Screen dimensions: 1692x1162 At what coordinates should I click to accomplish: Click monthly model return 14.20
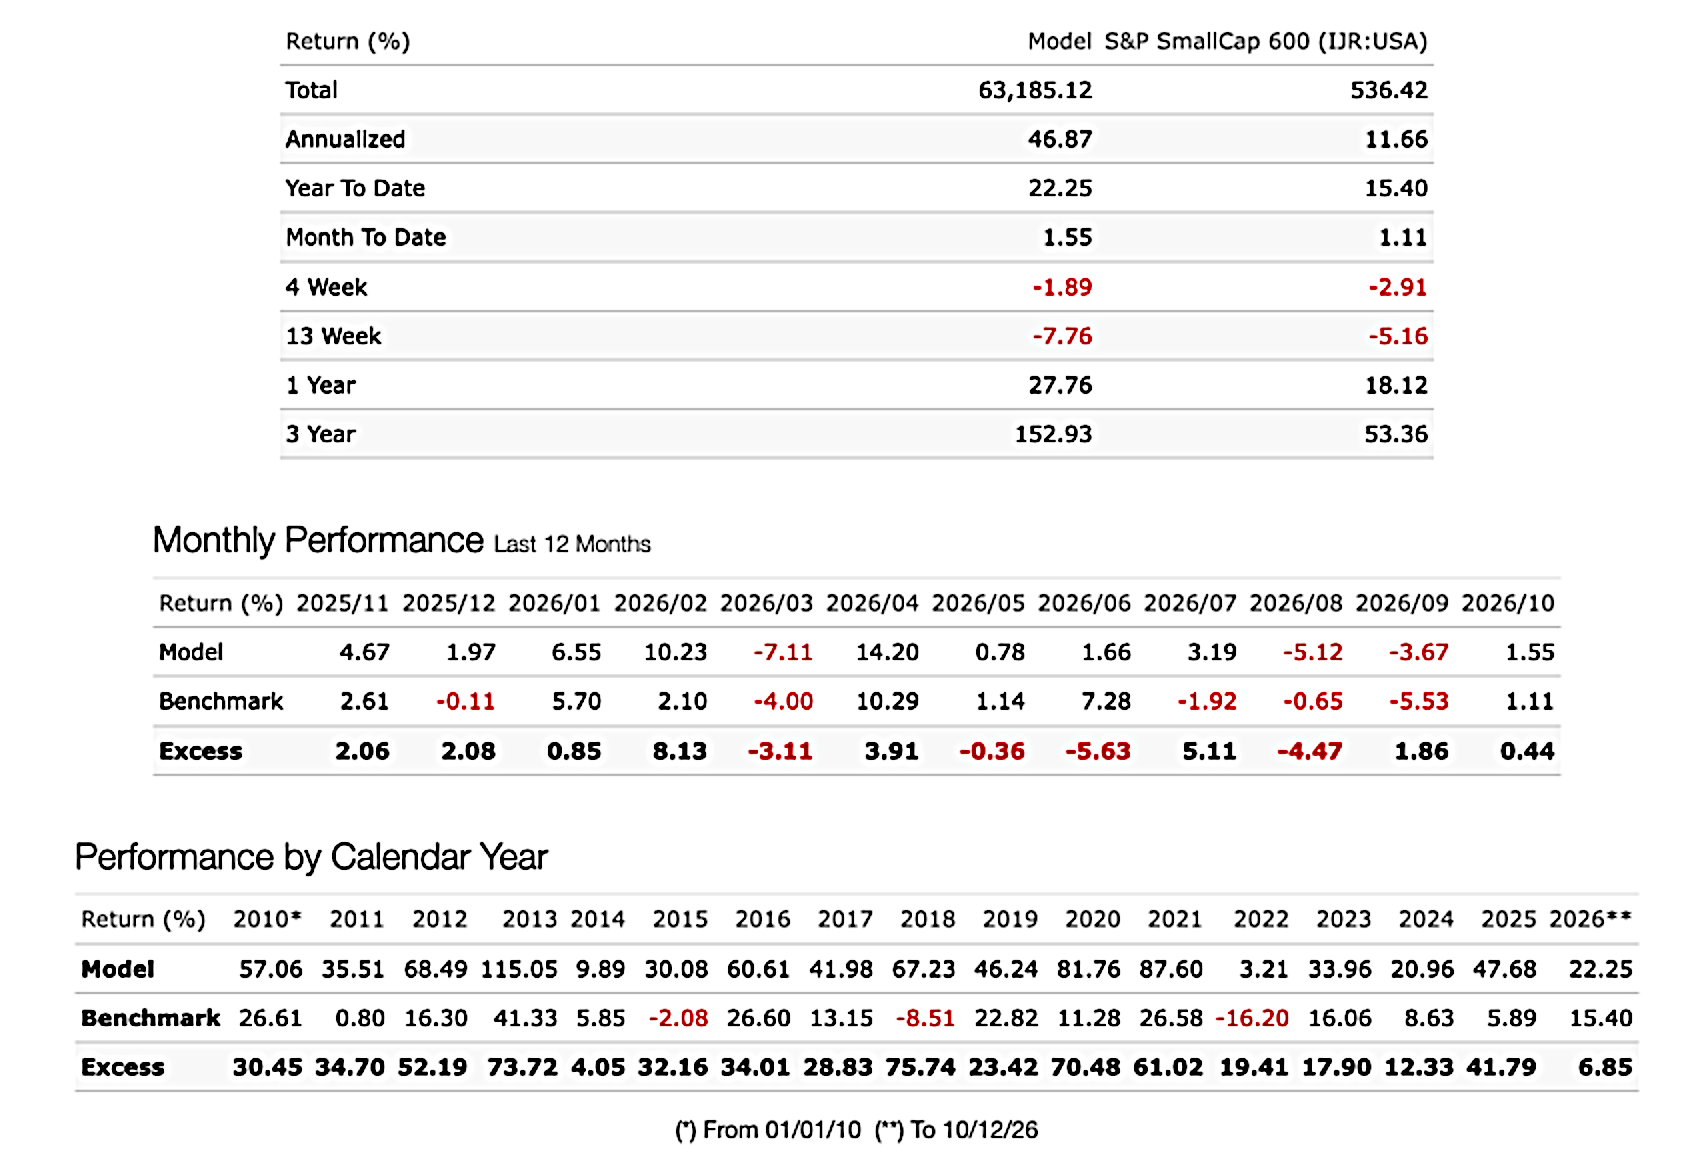(x=887, y=652)
